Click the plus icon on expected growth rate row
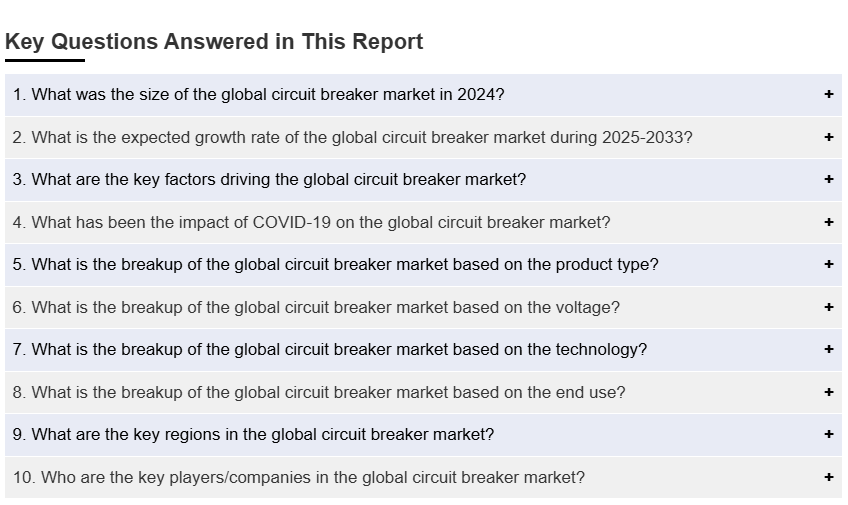 tap(828, 137)
